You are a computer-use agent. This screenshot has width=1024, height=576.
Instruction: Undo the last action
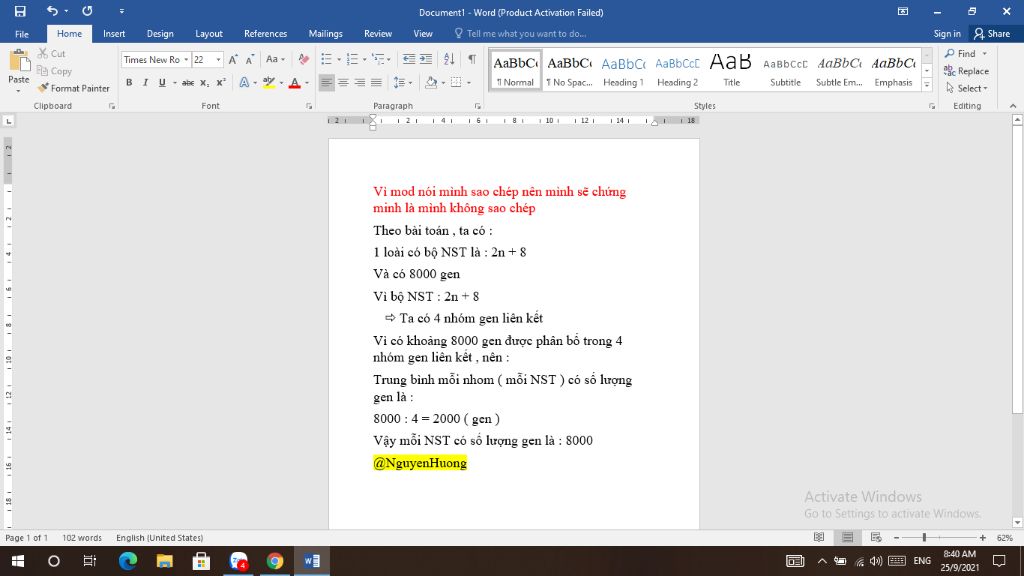click(52, 11)
